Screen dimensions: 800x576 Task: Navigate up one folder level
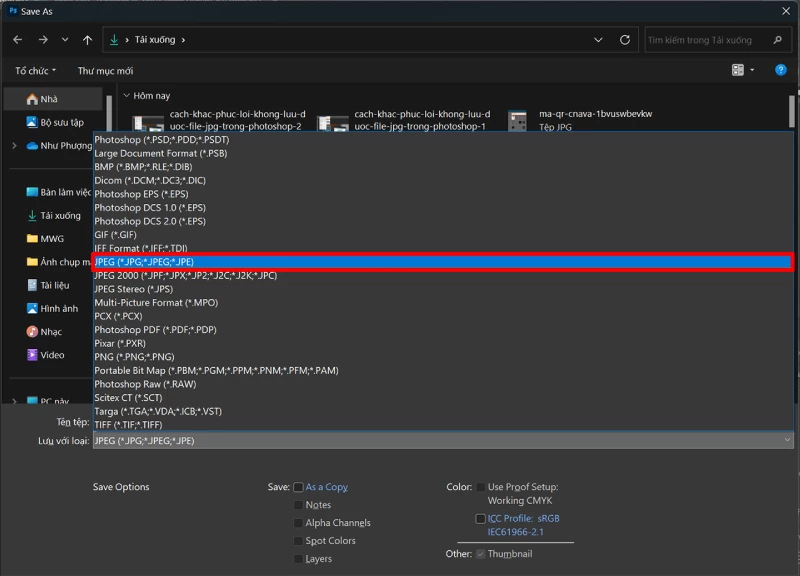87,40
